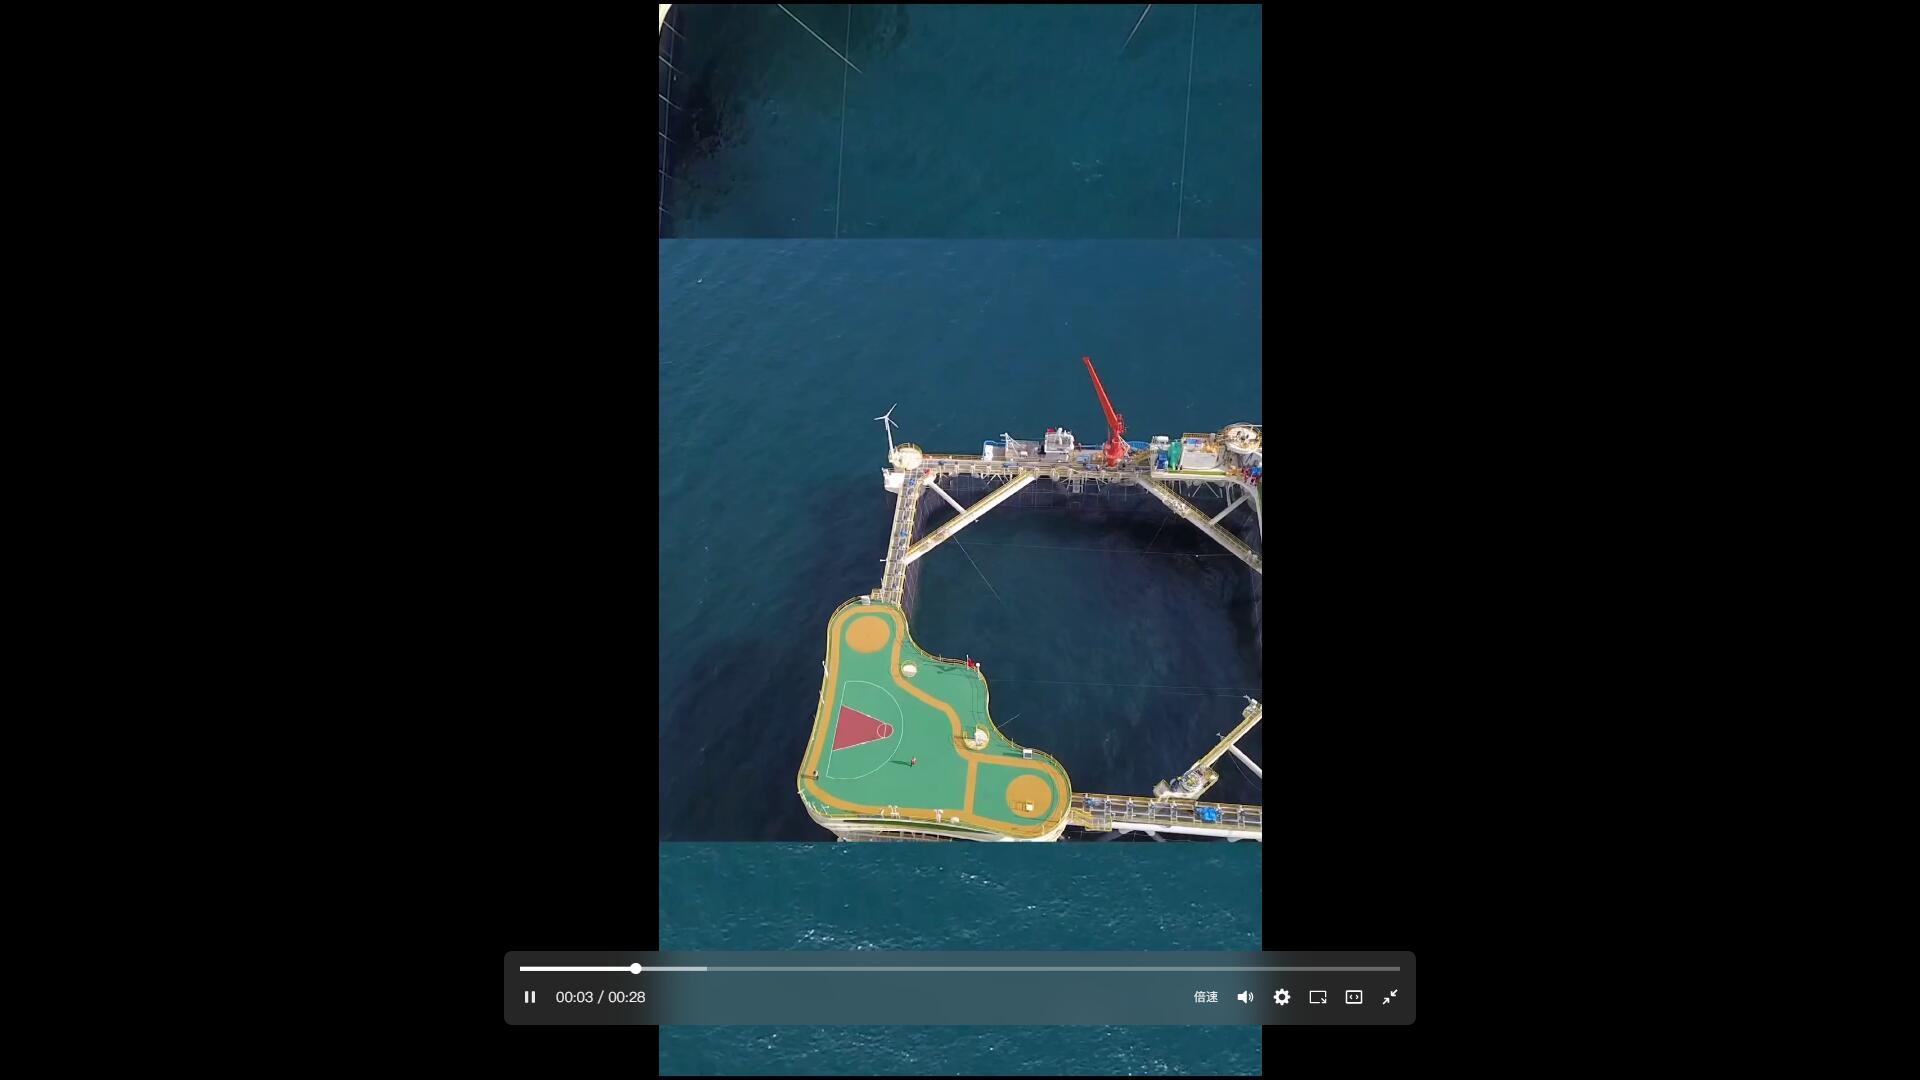Click the speaker icon to reveal volume control
1920x1080 pixels.
pos(1243,997)
